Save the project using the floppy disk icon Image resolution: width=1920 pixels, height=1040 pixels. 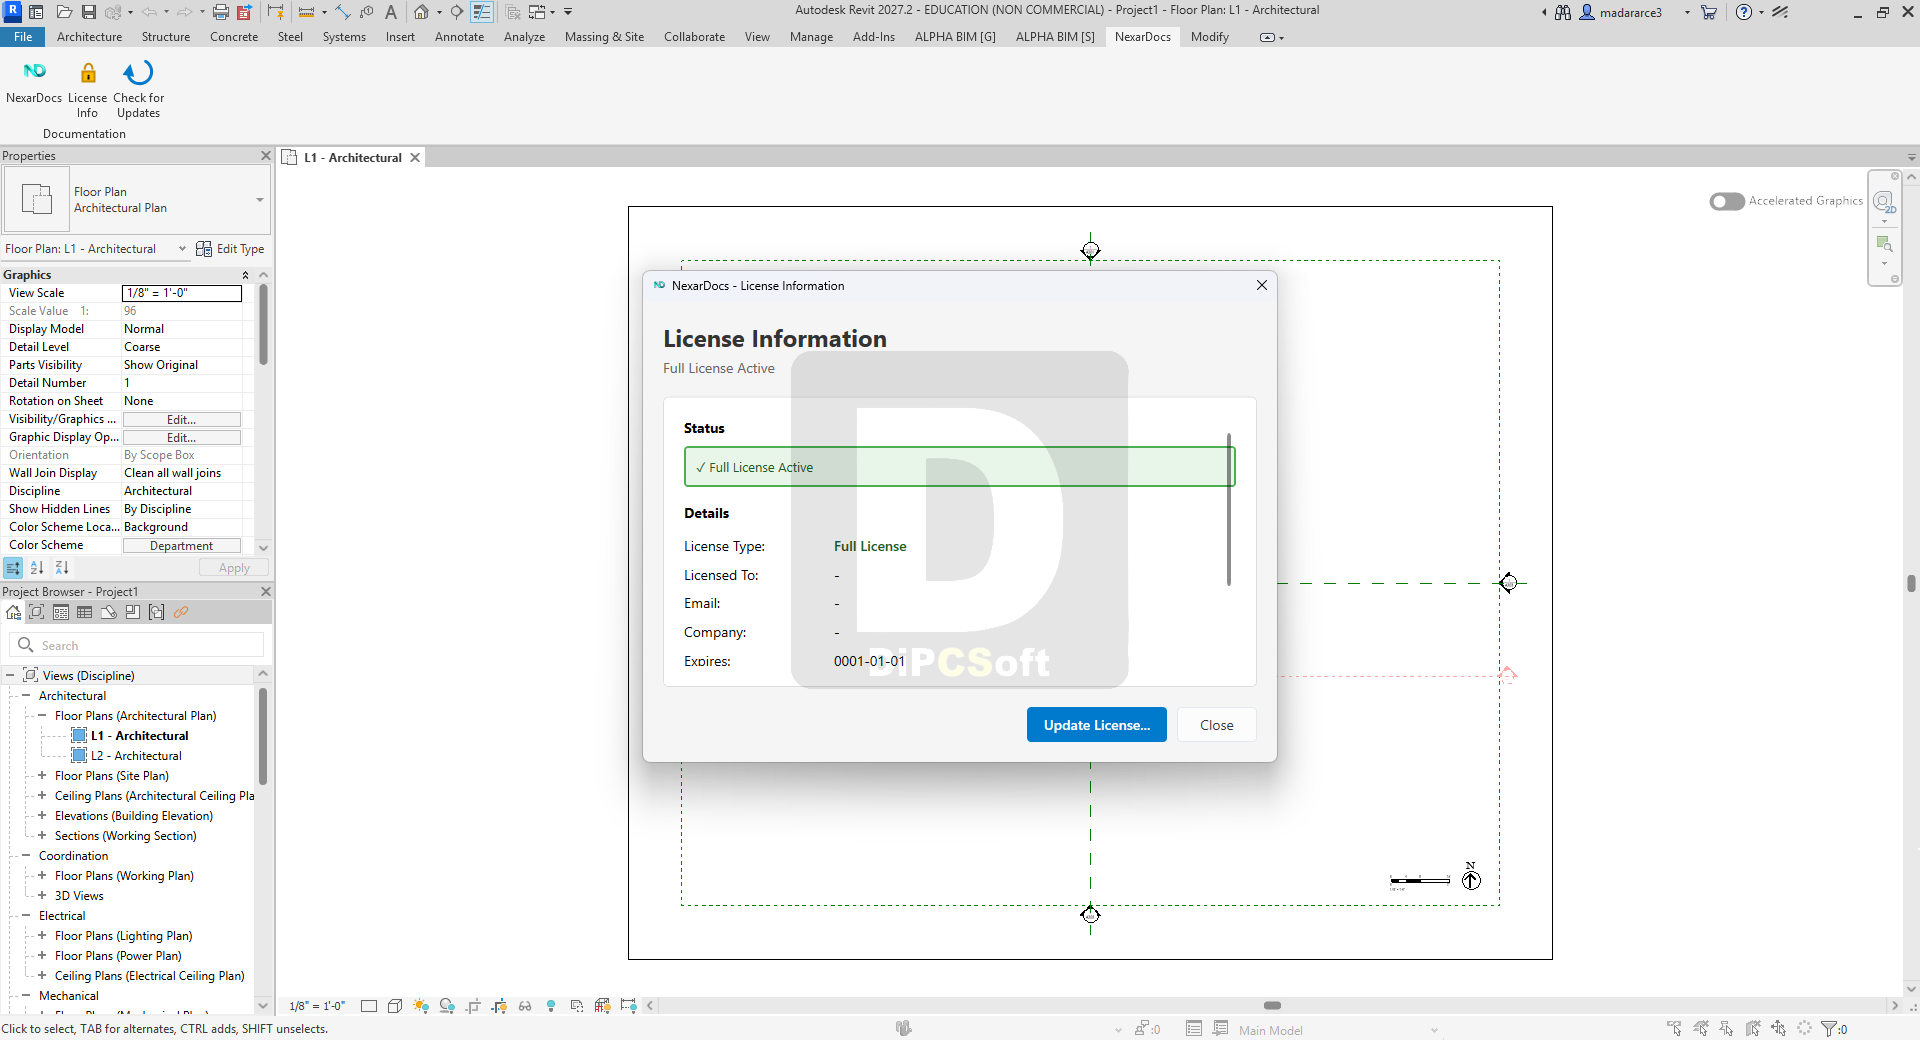click(89, 12)
